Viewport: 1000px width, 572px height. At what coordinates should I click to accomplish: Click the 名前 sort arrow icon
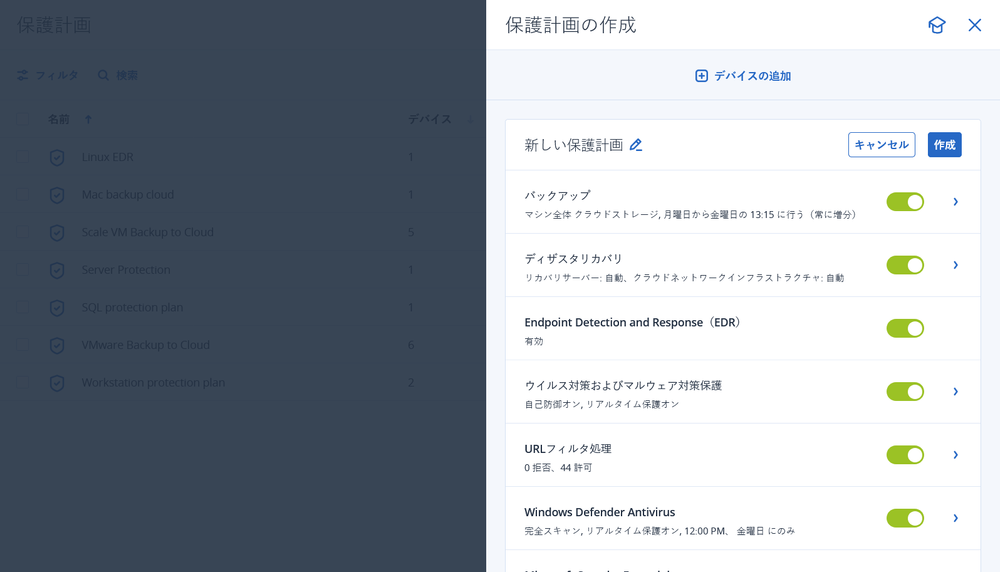[x=88, y=119]
